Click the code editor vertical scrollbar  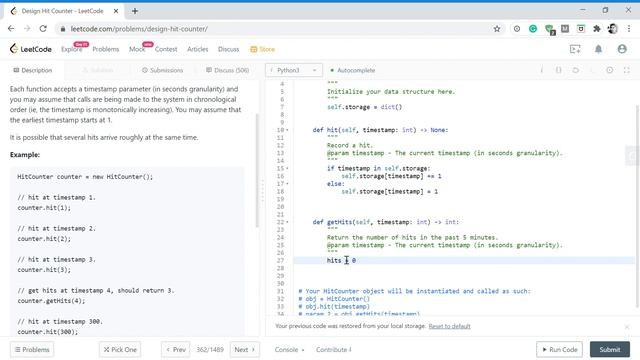pos(637,206)
